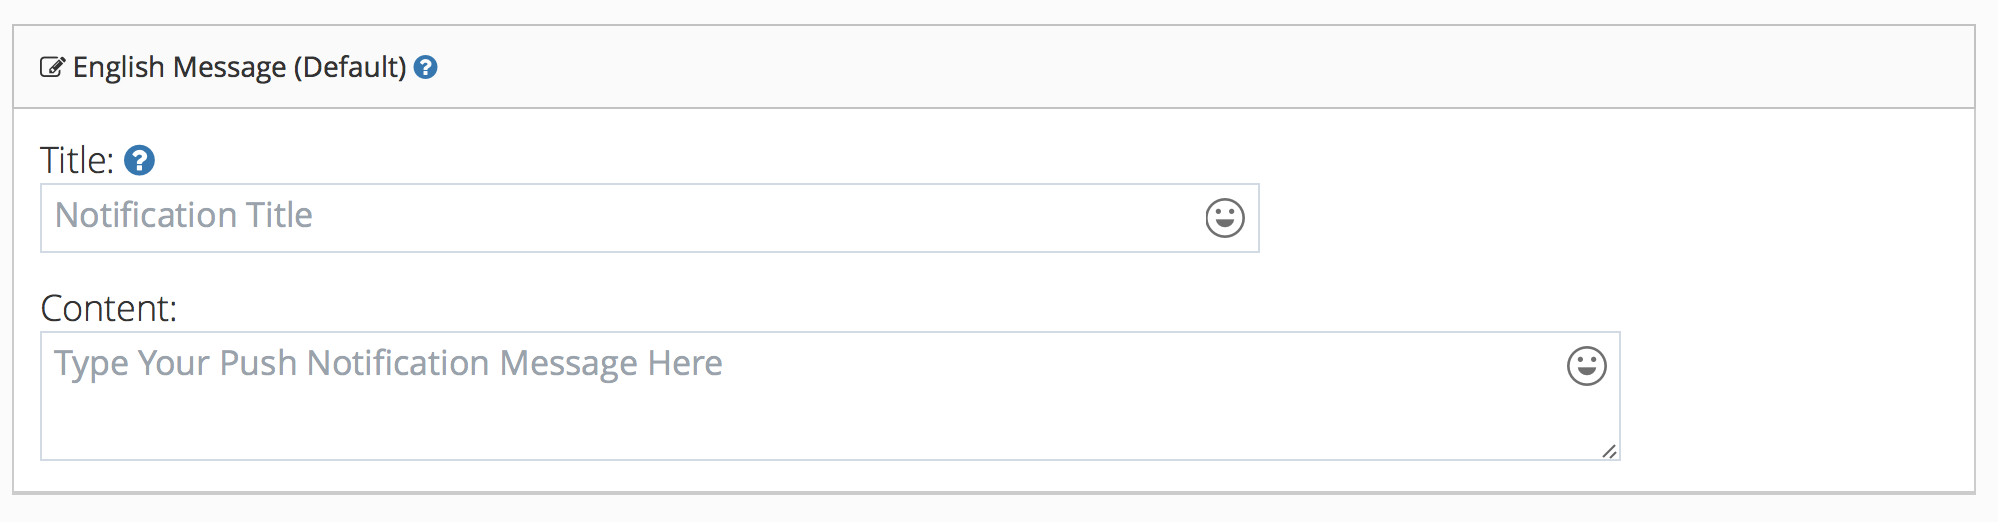Show tooltip via header blue question mark

(x=425, y=67)
